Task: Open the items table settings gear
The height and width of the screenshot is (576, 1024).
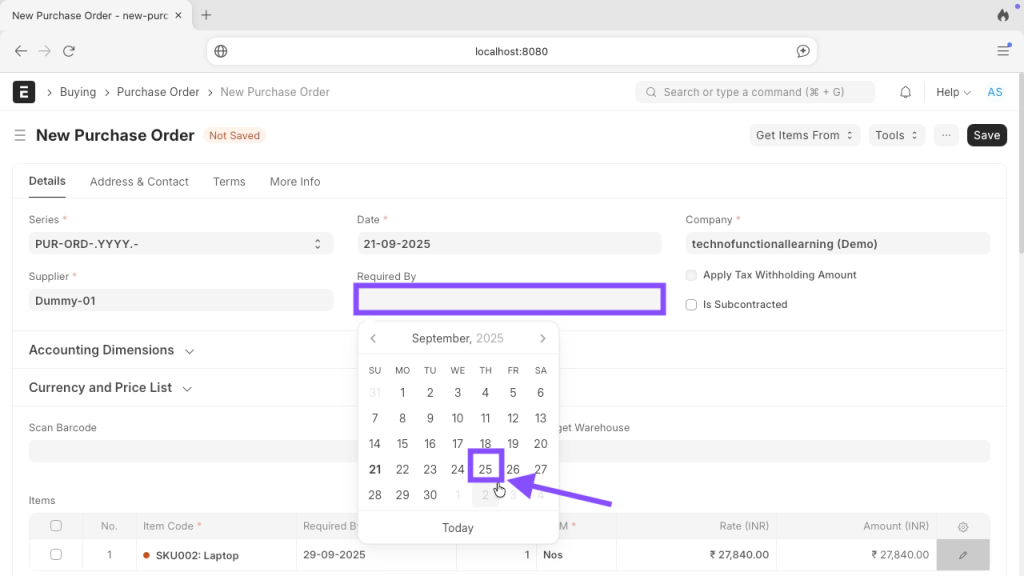Action: (962, 526)
